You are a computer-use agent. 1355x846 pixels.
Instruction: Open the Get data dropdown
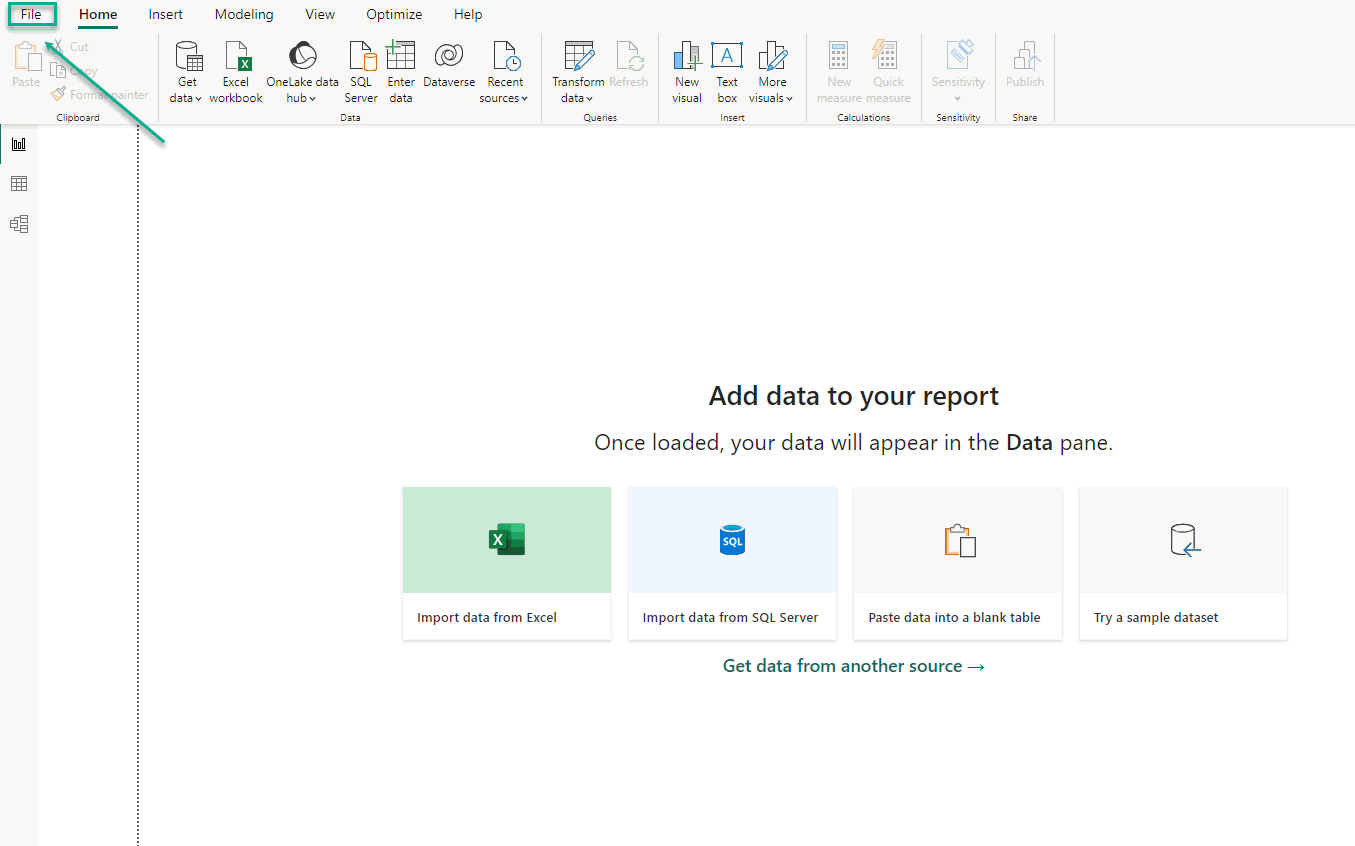click(186, 70)
